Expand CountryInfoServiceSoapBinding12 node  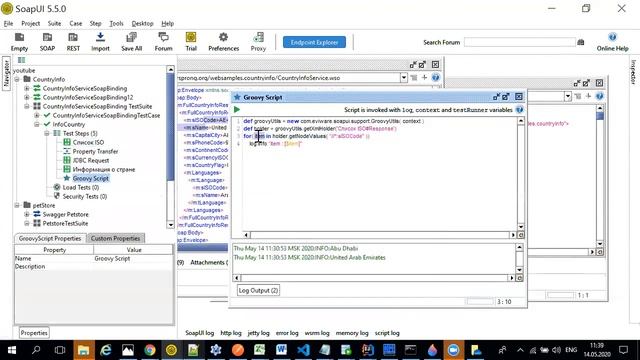coord(27,97)
